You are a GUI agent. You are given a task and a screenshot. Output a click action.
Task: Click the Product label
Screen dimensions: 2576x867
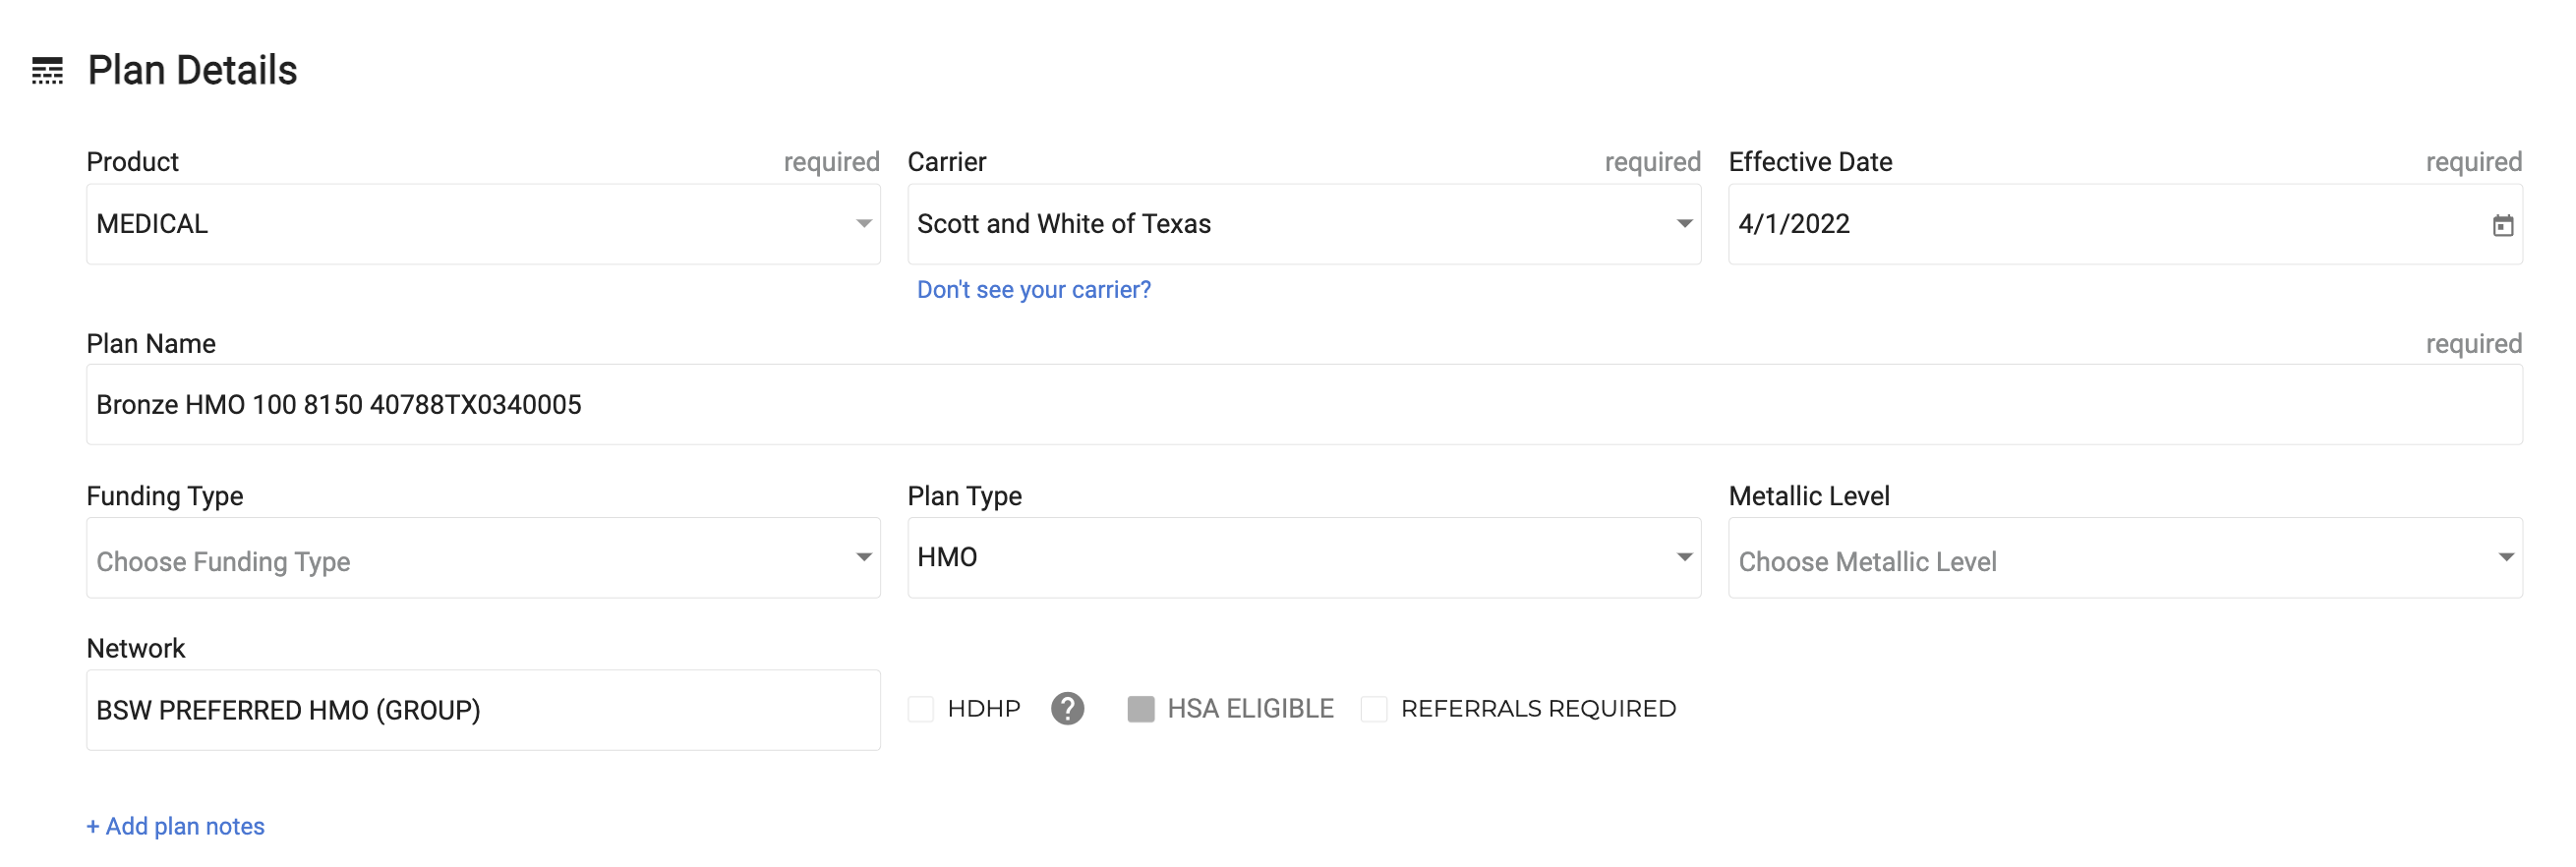tap(132, 162)
